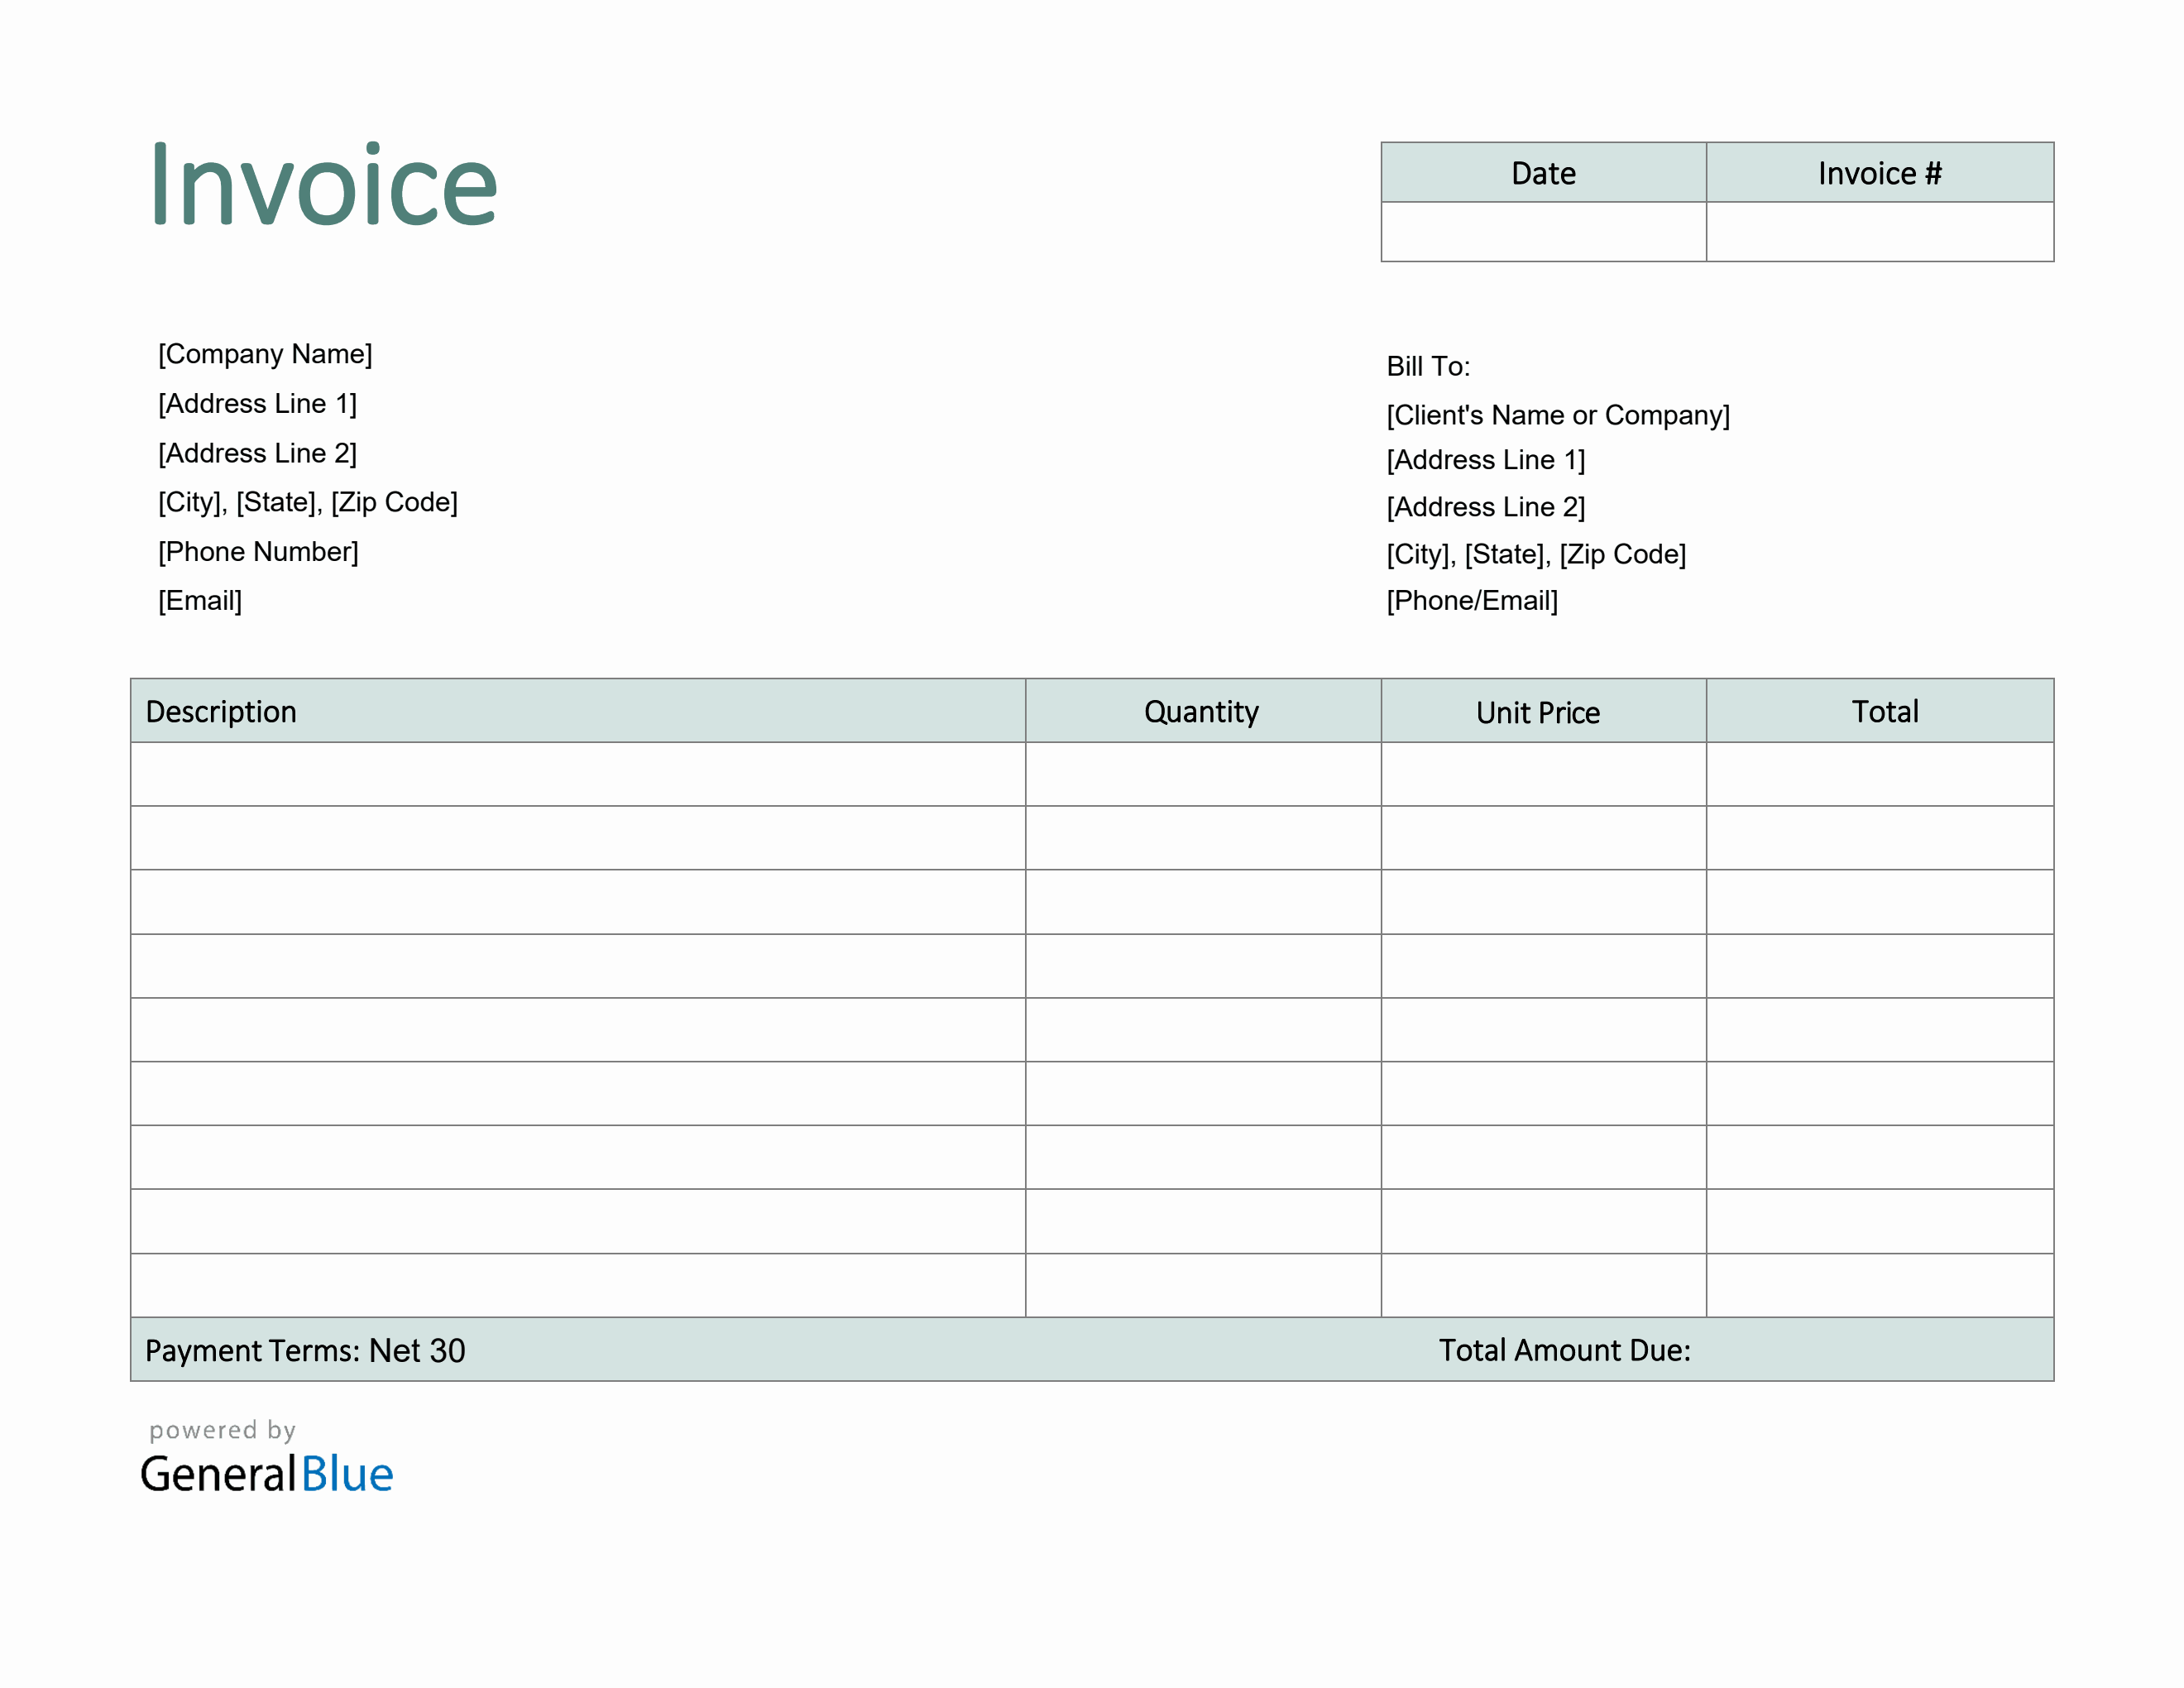Select the [Company Name] placeholder
2184x1688 pixels.
click(x=265, y=354)
